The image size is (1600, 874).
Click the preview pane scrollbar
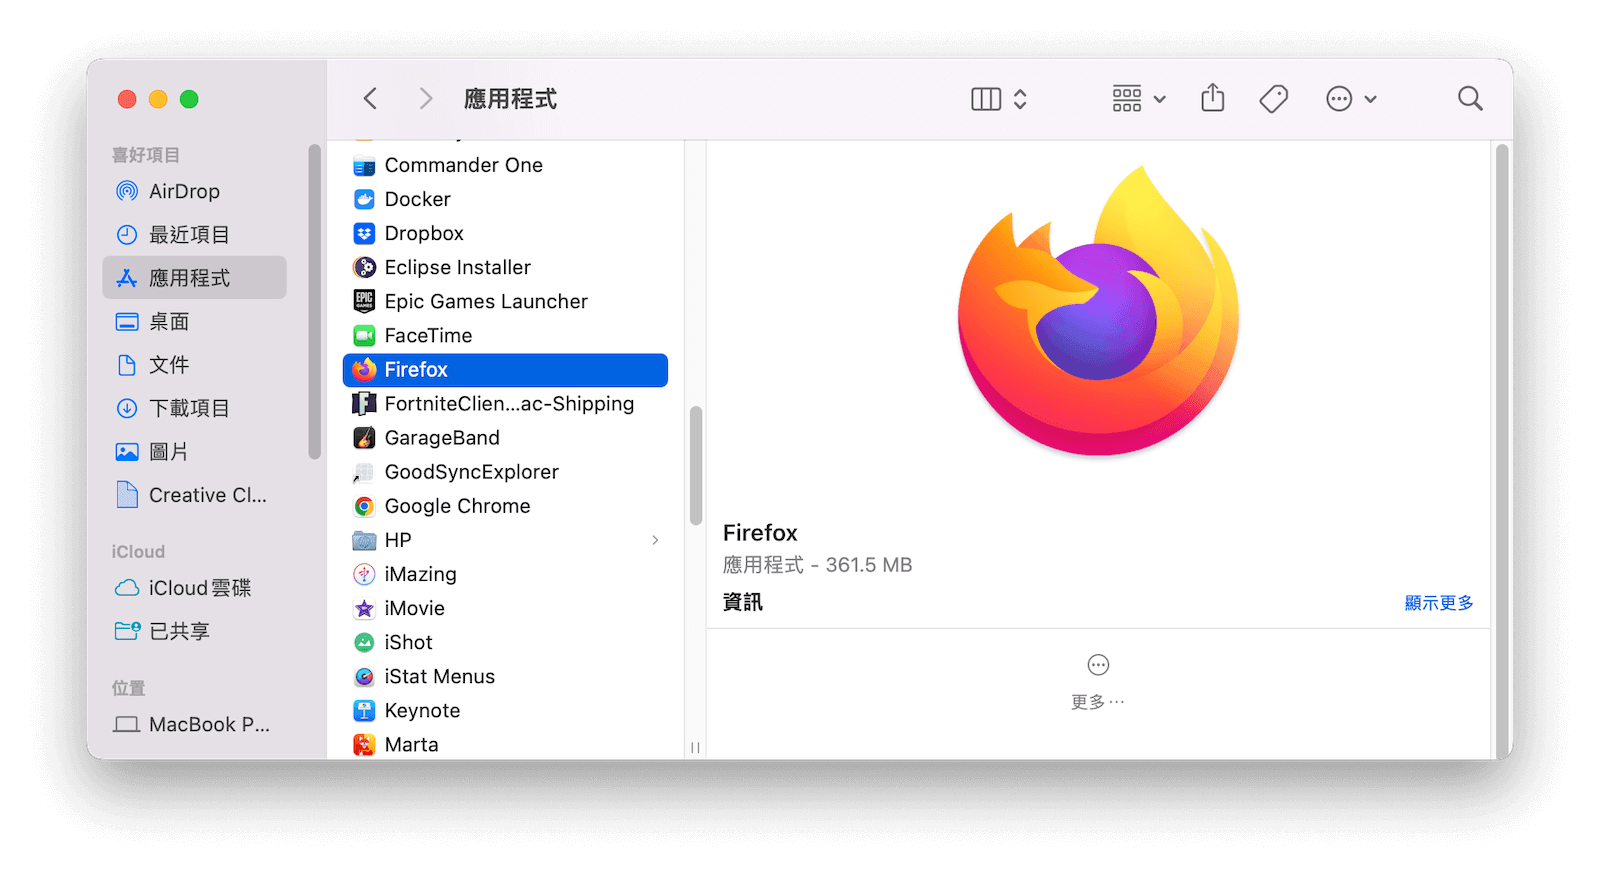[1501, 450]
